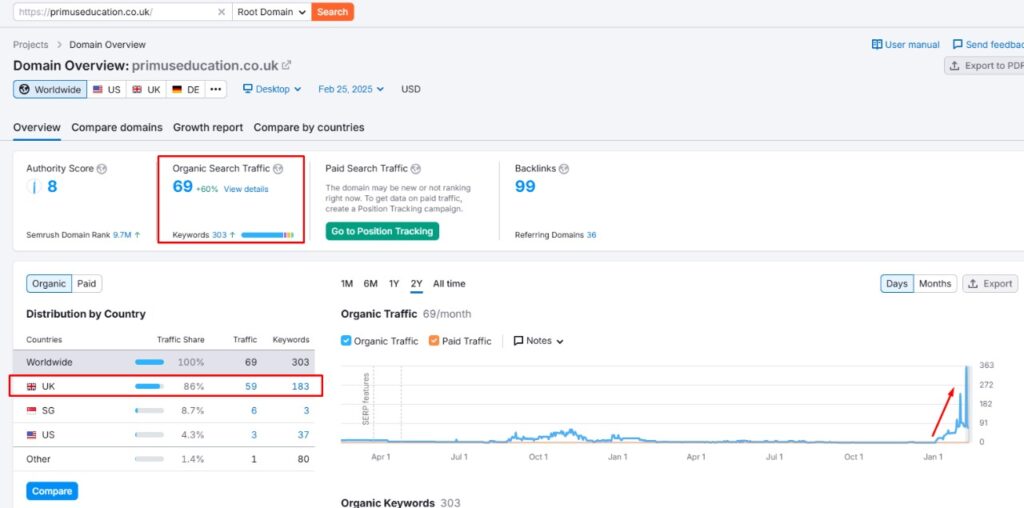Screen dimensions: 1024x508
Task: Select the UK database filter button
Action: [x=146, y=89]
